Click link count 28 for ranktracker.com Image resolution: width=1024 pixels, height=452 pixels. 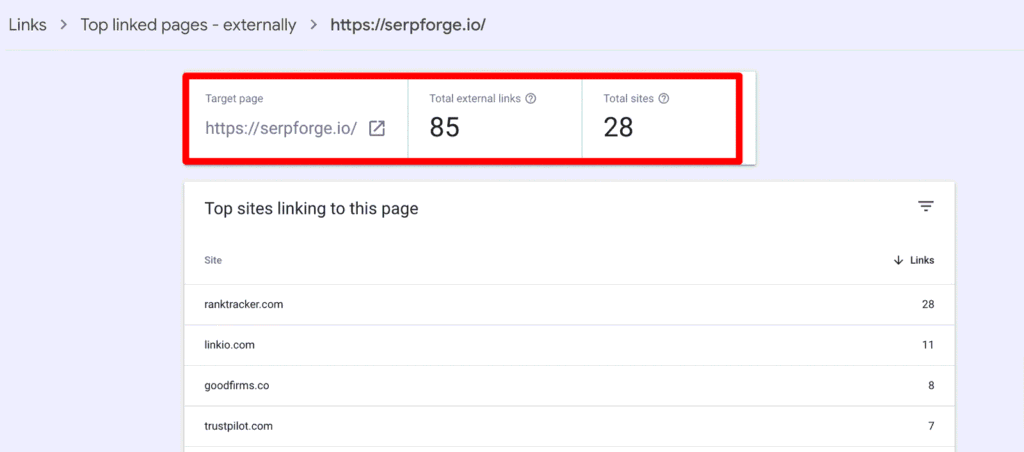[928, 304]
